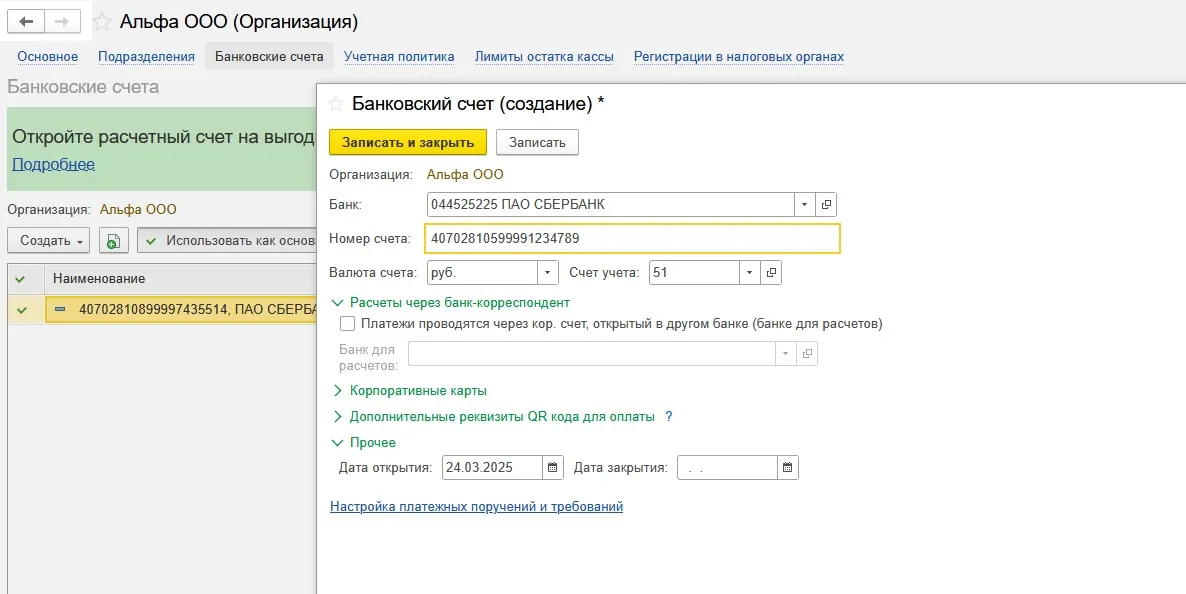Open the Валюта счета dropdown

pyautogui.click(x=548, y=272)
